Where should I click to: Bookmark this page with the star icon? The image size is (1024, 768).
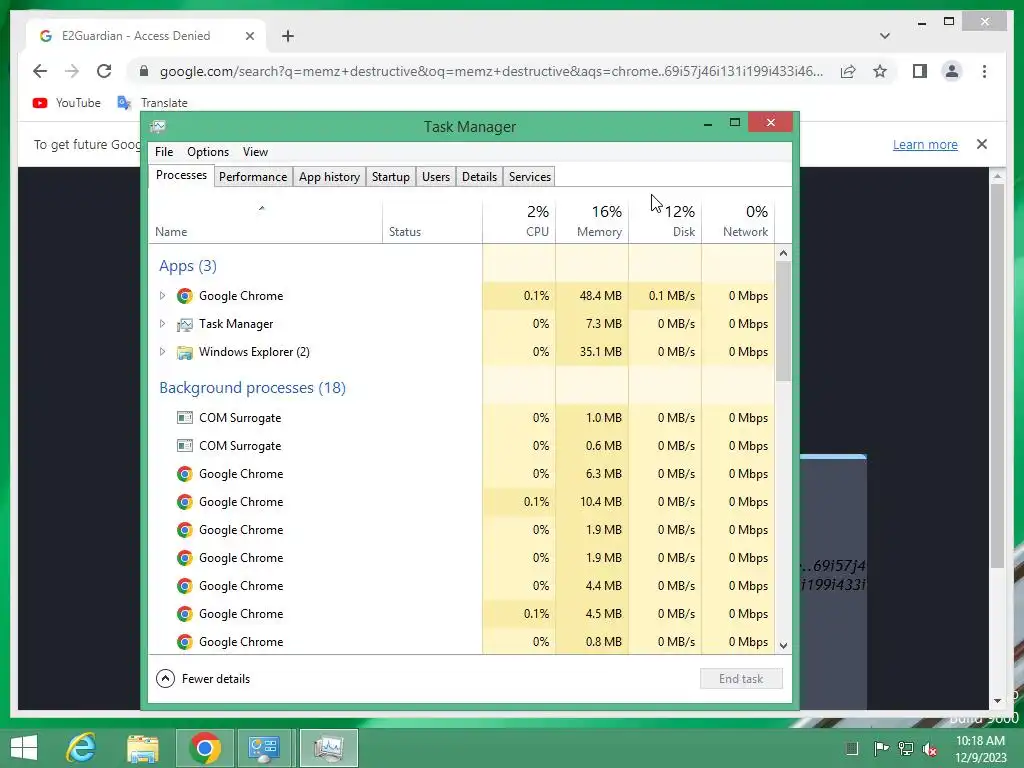point(880,71)
